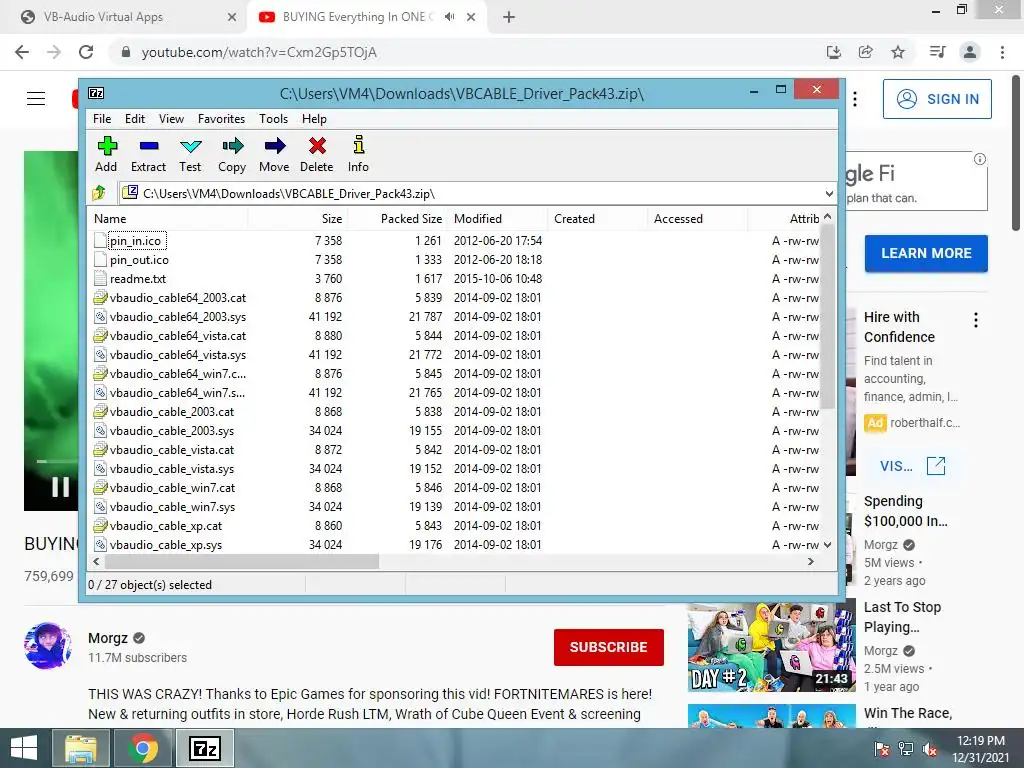The image size is (1024, 768).
Task: Open Chrome from the taskbar
Action: [x=144, y=748]
